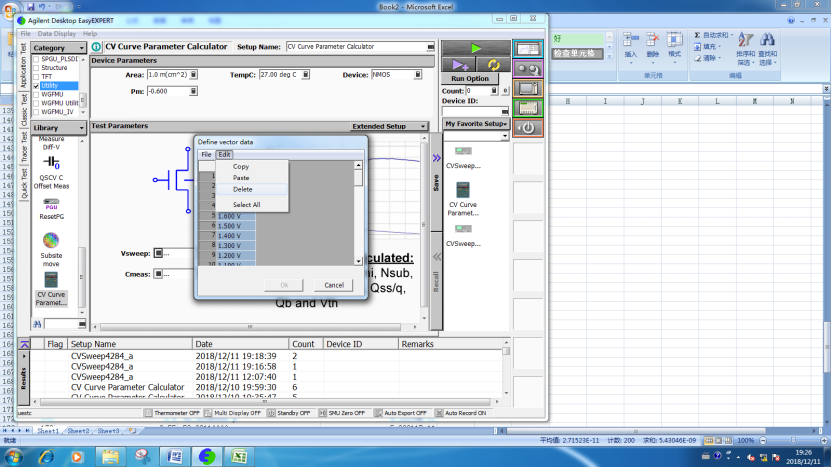
Task: Open the Library dropdown
Action: pos(58,128)
